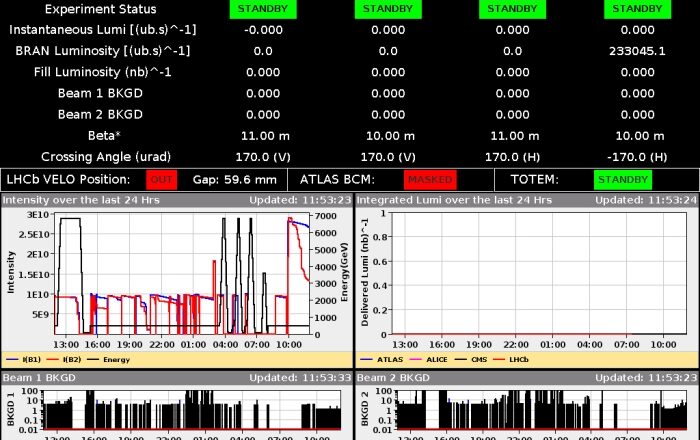Click the Delivered Lumi (nb)^-1 axis title
The height and width of the screenshot is (440, 700).
(x=365, y=272)
